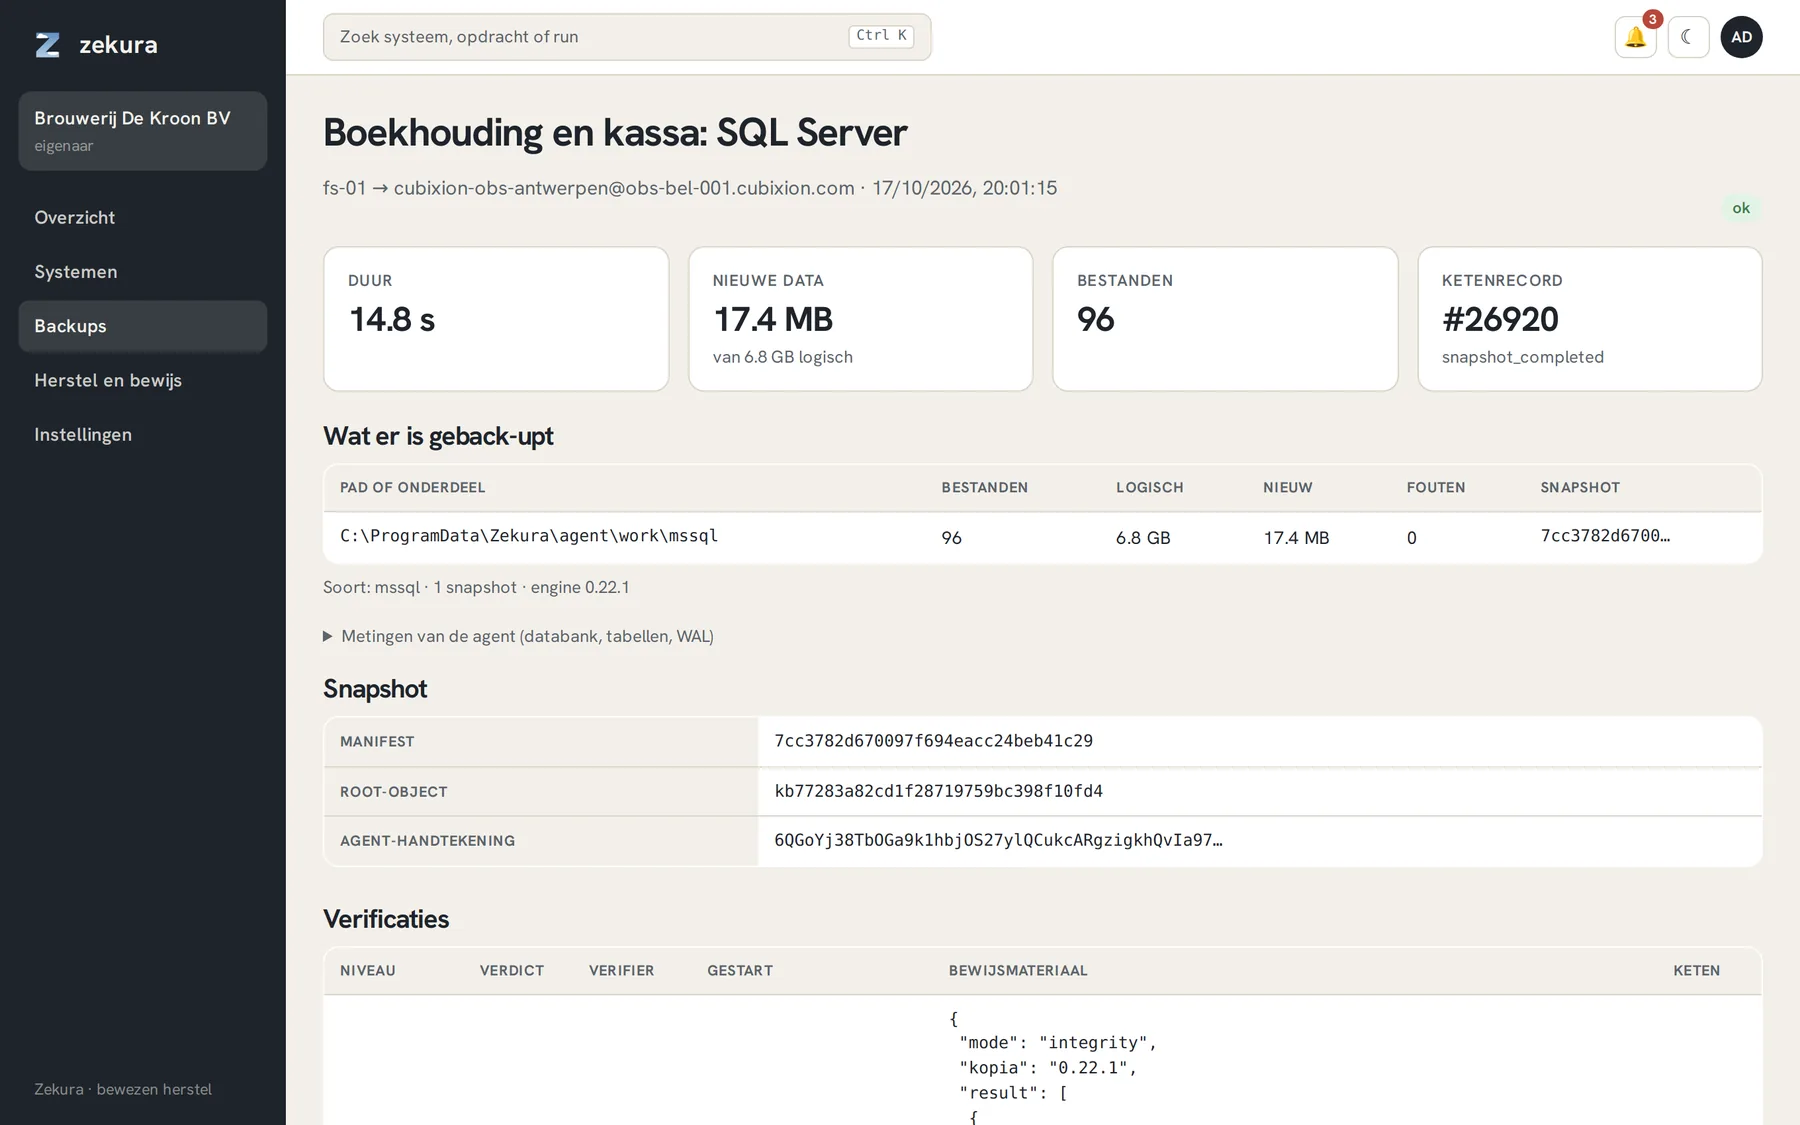The height and width of the screenshot is (1125, 1800).
Task: Click PAD OF ONDERDEEL column header
Action: coord(412,488)
